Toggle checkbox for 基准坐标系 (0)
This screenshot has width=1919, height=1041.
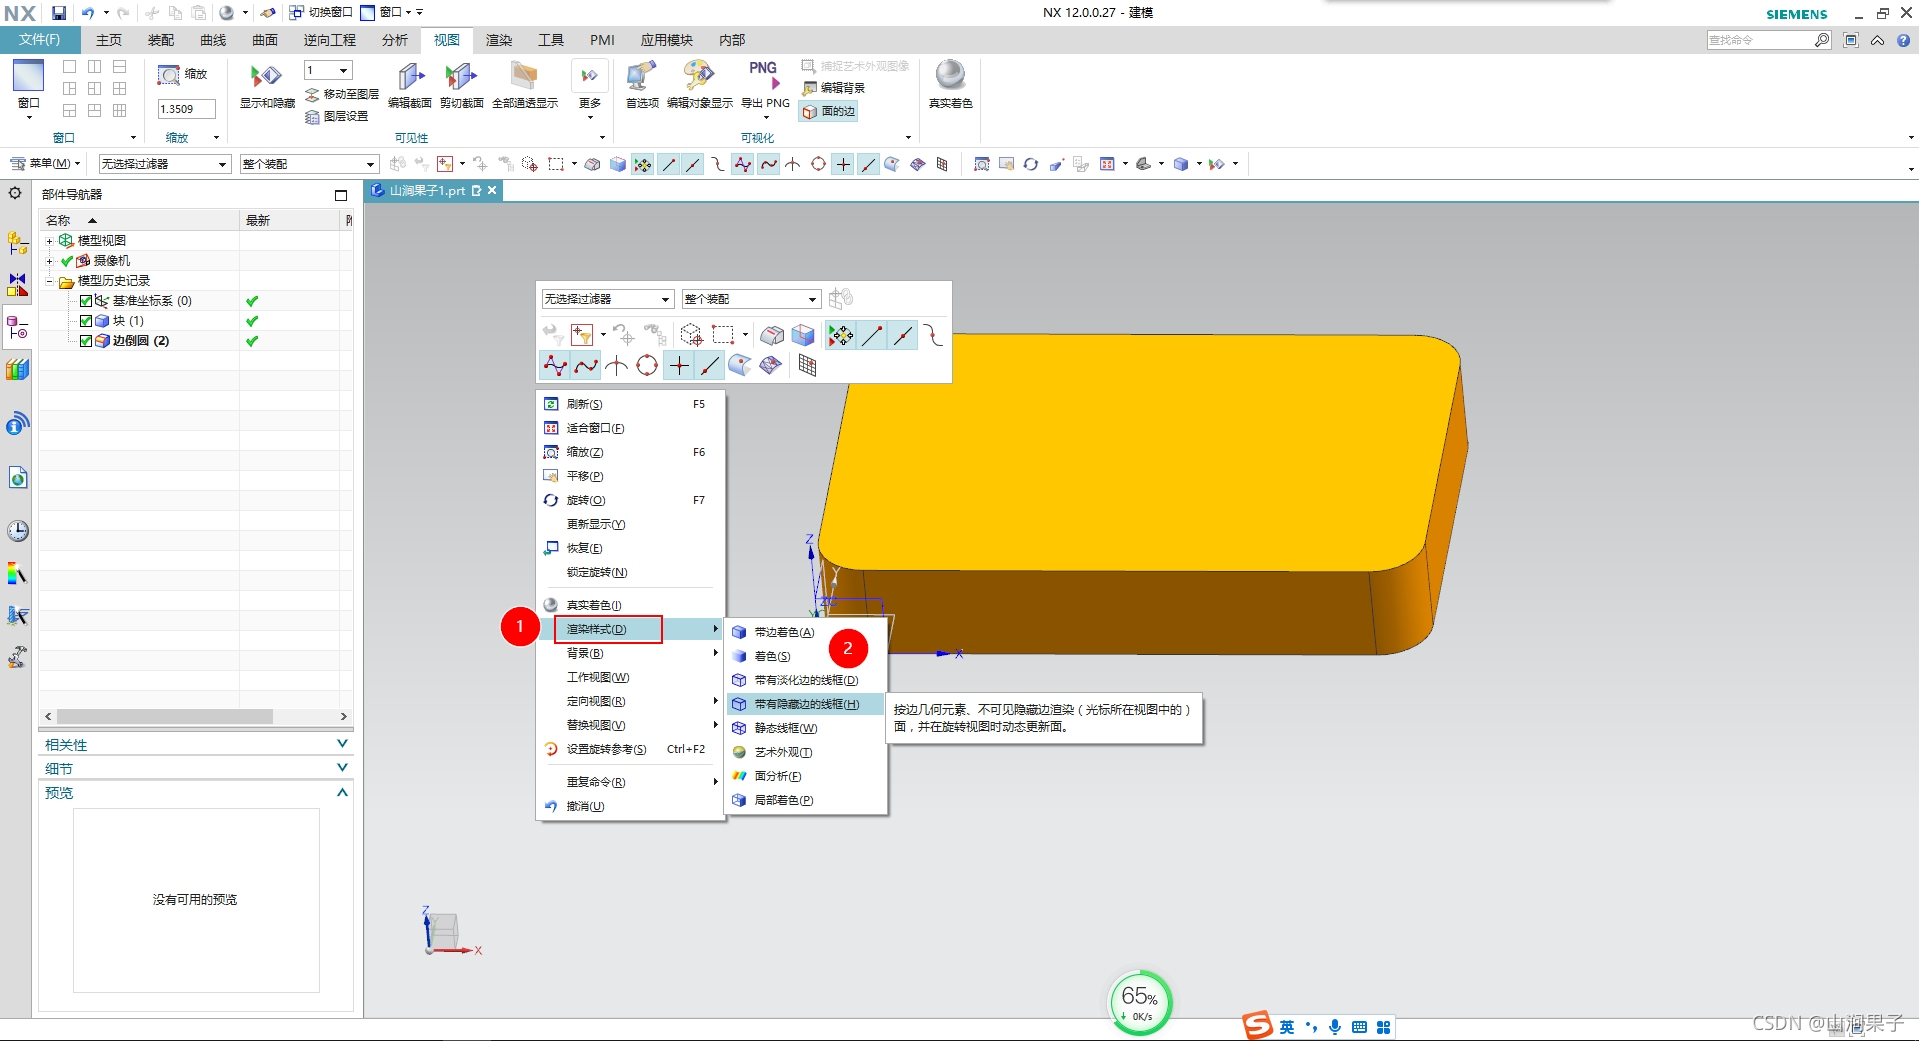pyautogui.click(x=86, y=301)
